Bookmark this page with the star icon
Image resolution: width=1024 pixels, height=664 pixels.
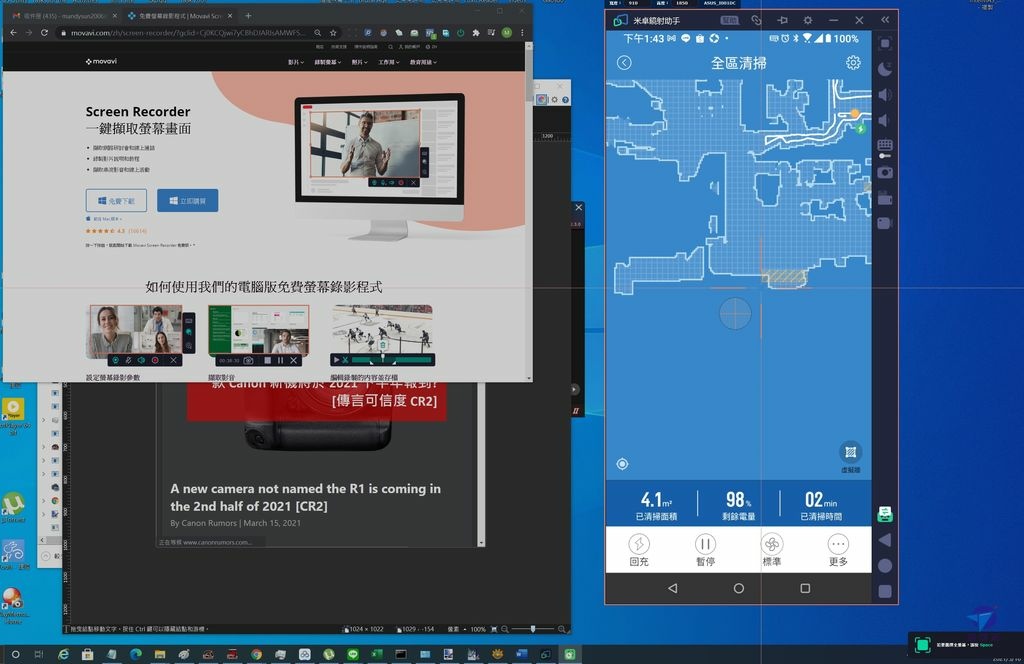point(333,33)
